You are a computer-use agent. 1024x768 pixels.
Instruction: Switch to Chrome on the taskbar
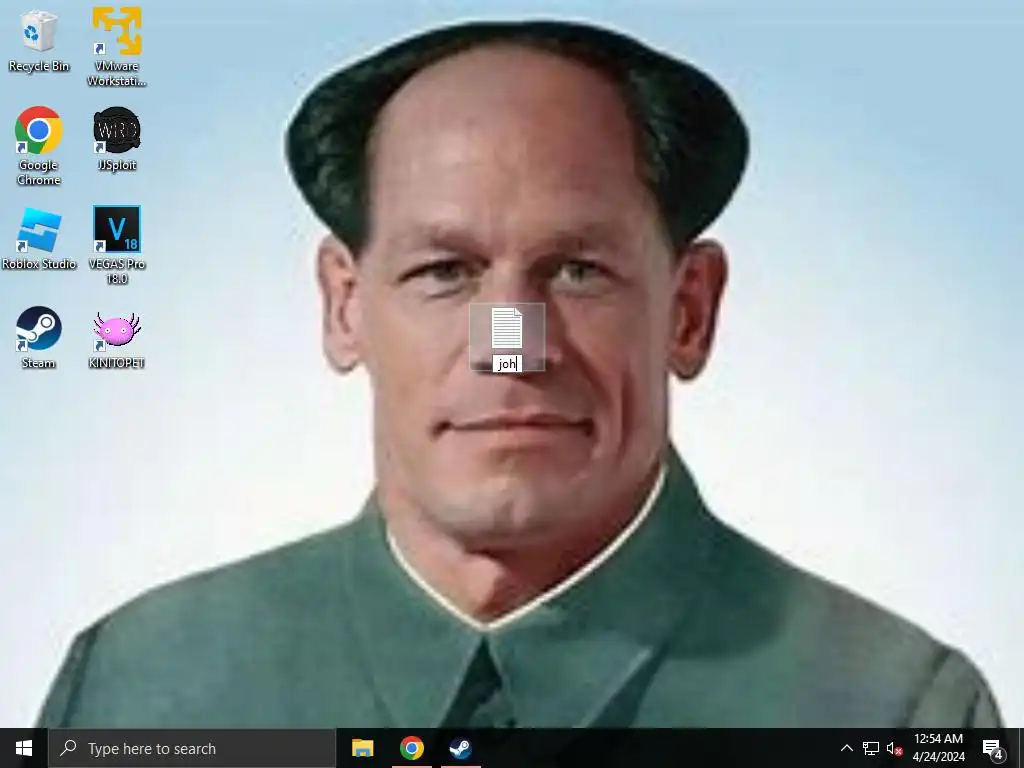(411, 748)
